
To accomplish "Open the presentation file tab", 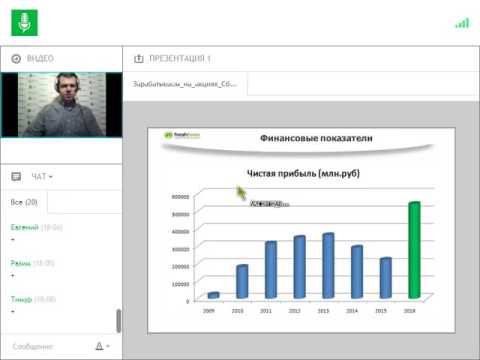I will [x=185, y=84].
